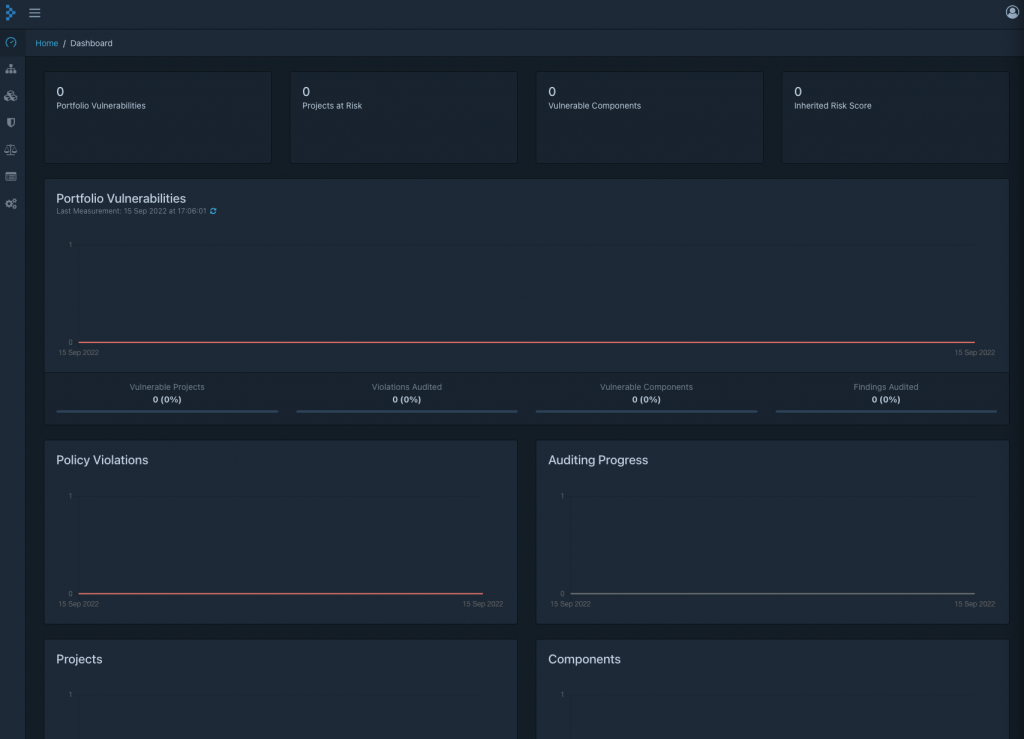Open Components via the cubes sidebar icon
This screenshot has width=1024, height=739.
click(11, 96)
